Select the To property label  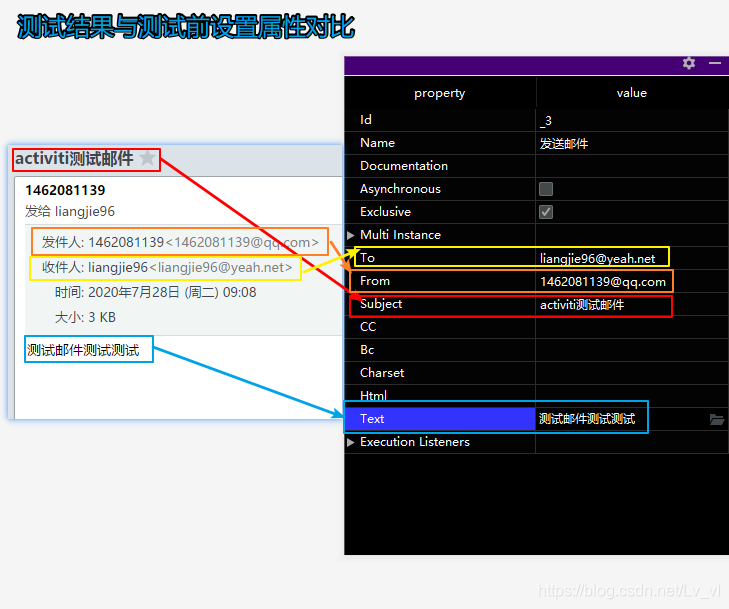(x=367, y=258)
